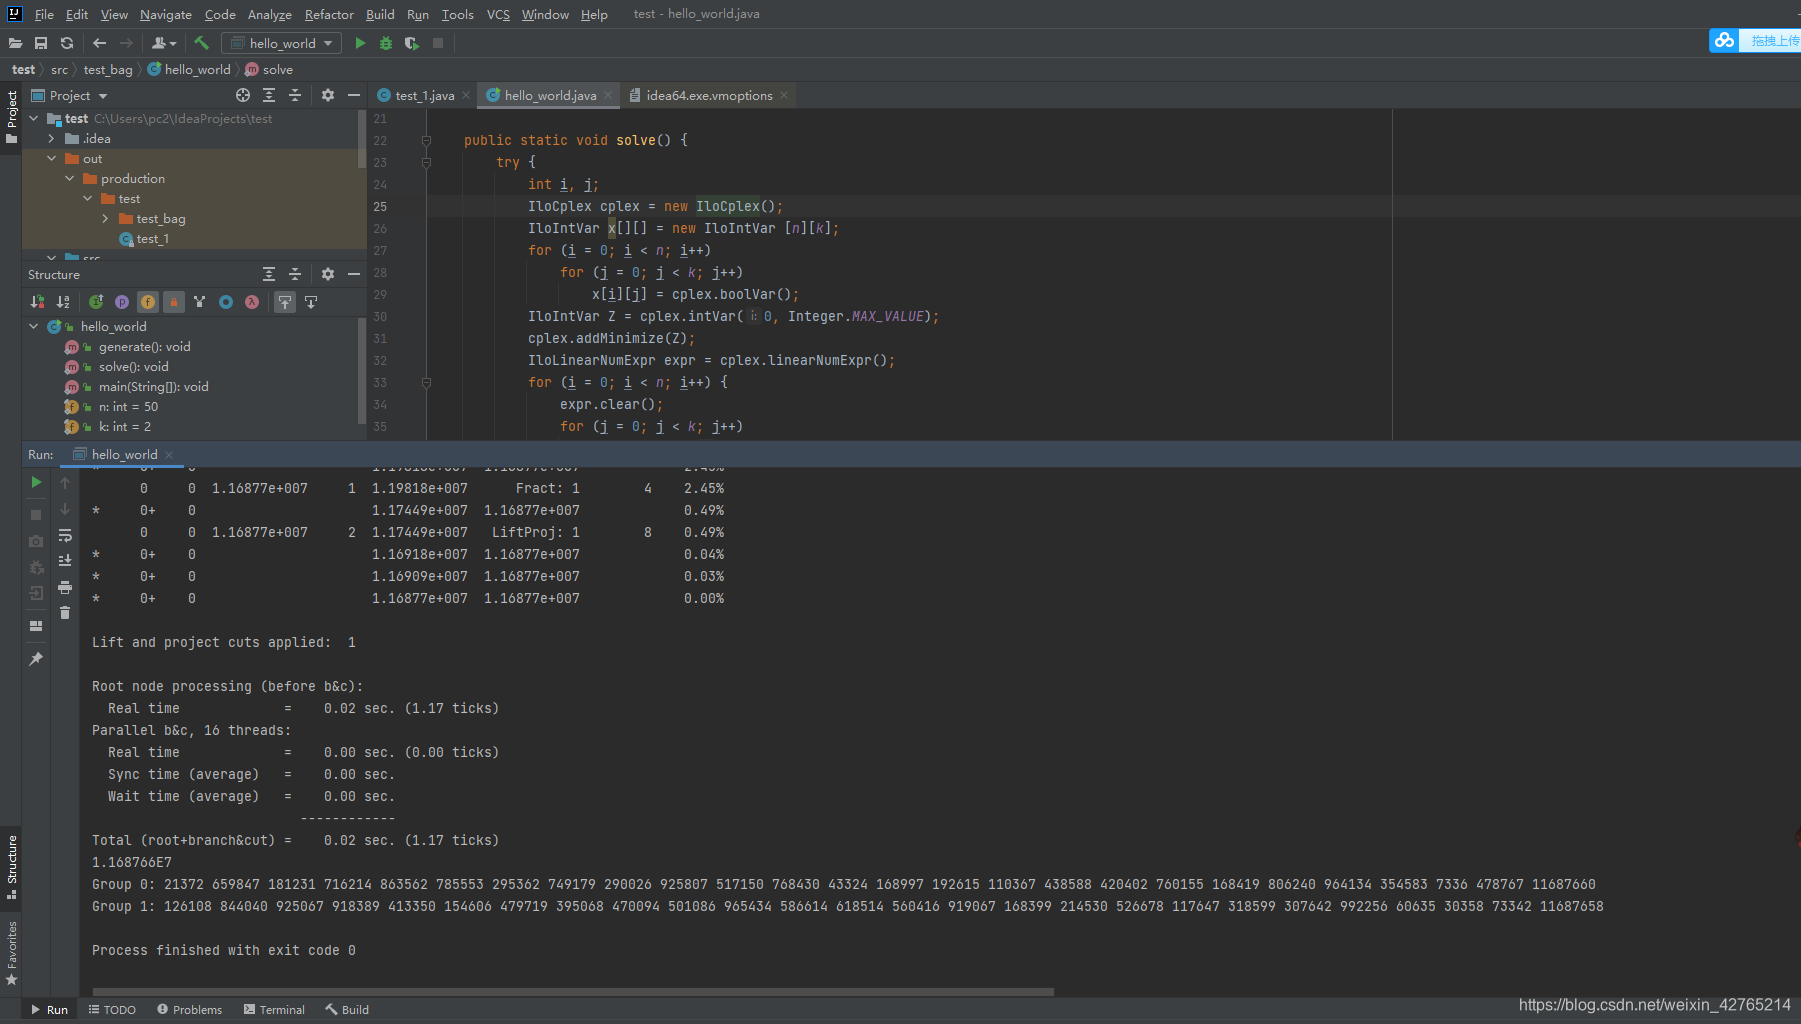The width and height of the screenshot is (1801, 1024).
Task: Expand the .idea folder
Action: [52, 138]
